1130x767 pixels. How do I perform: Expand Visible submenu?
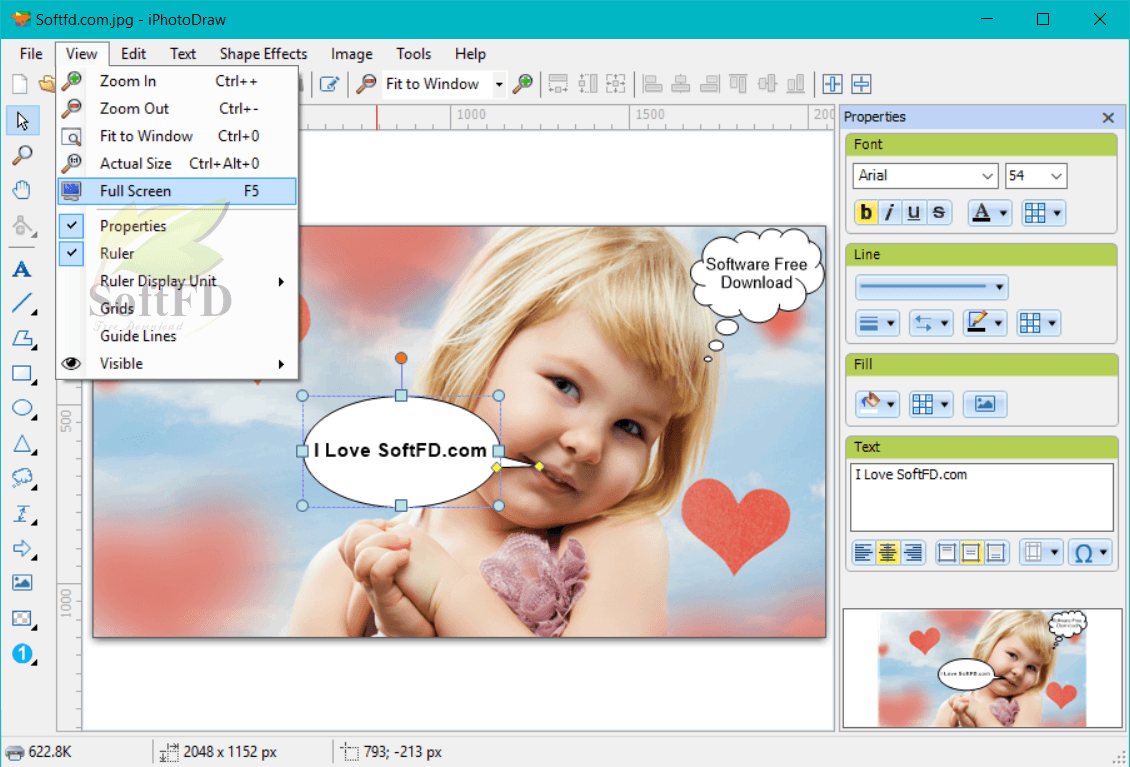(x=177, y=363)
